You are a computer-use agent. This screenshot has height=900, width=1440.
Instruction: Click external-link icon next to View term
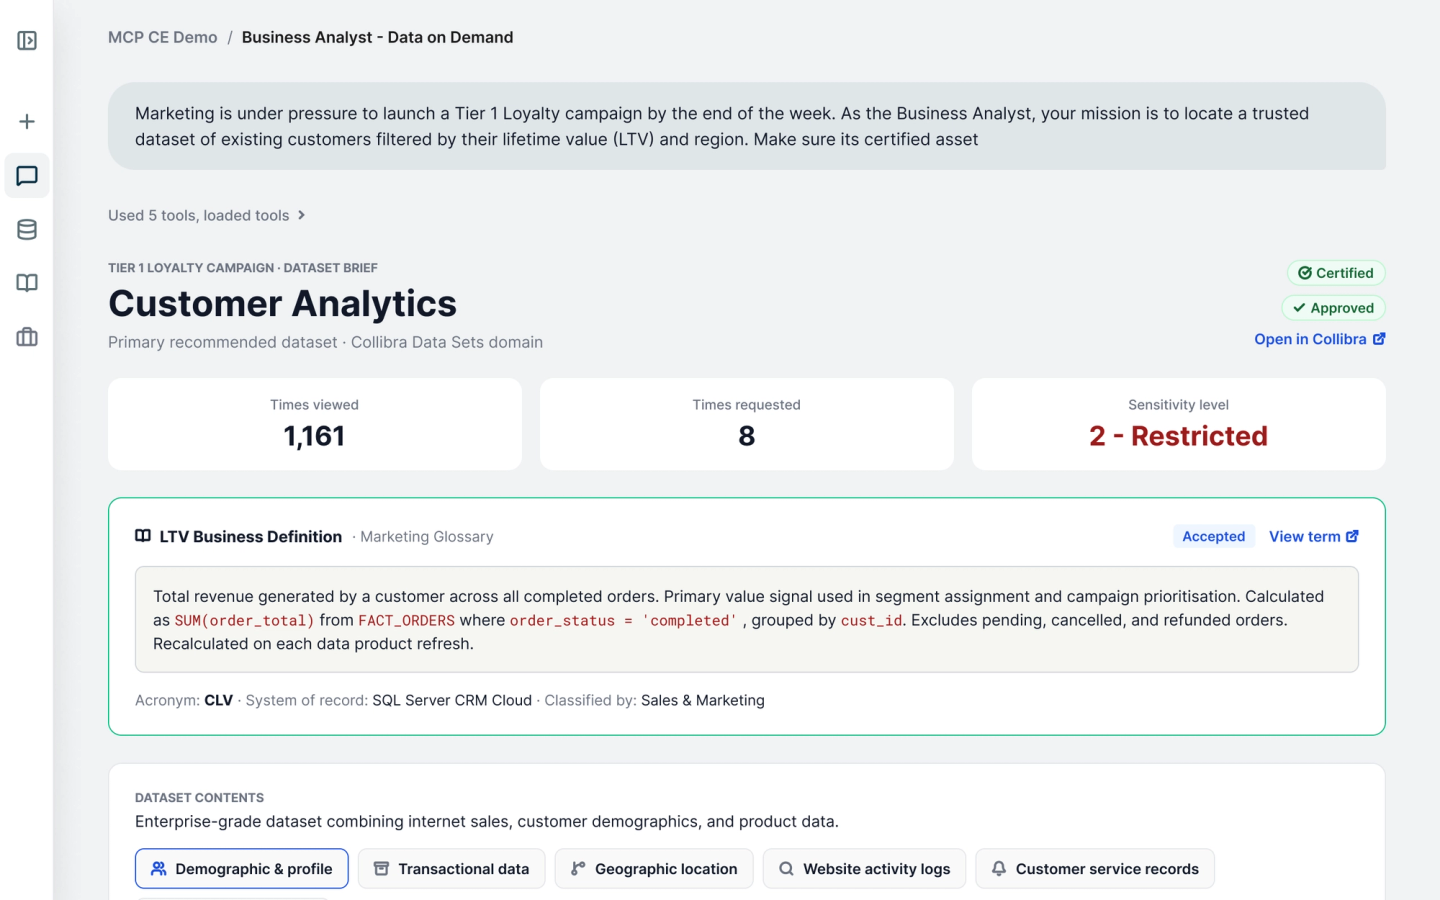(x=1352, y=537)
